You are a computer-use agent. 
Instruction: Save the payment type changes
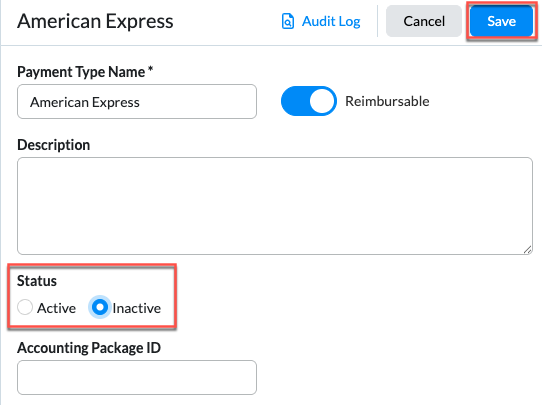502,21
